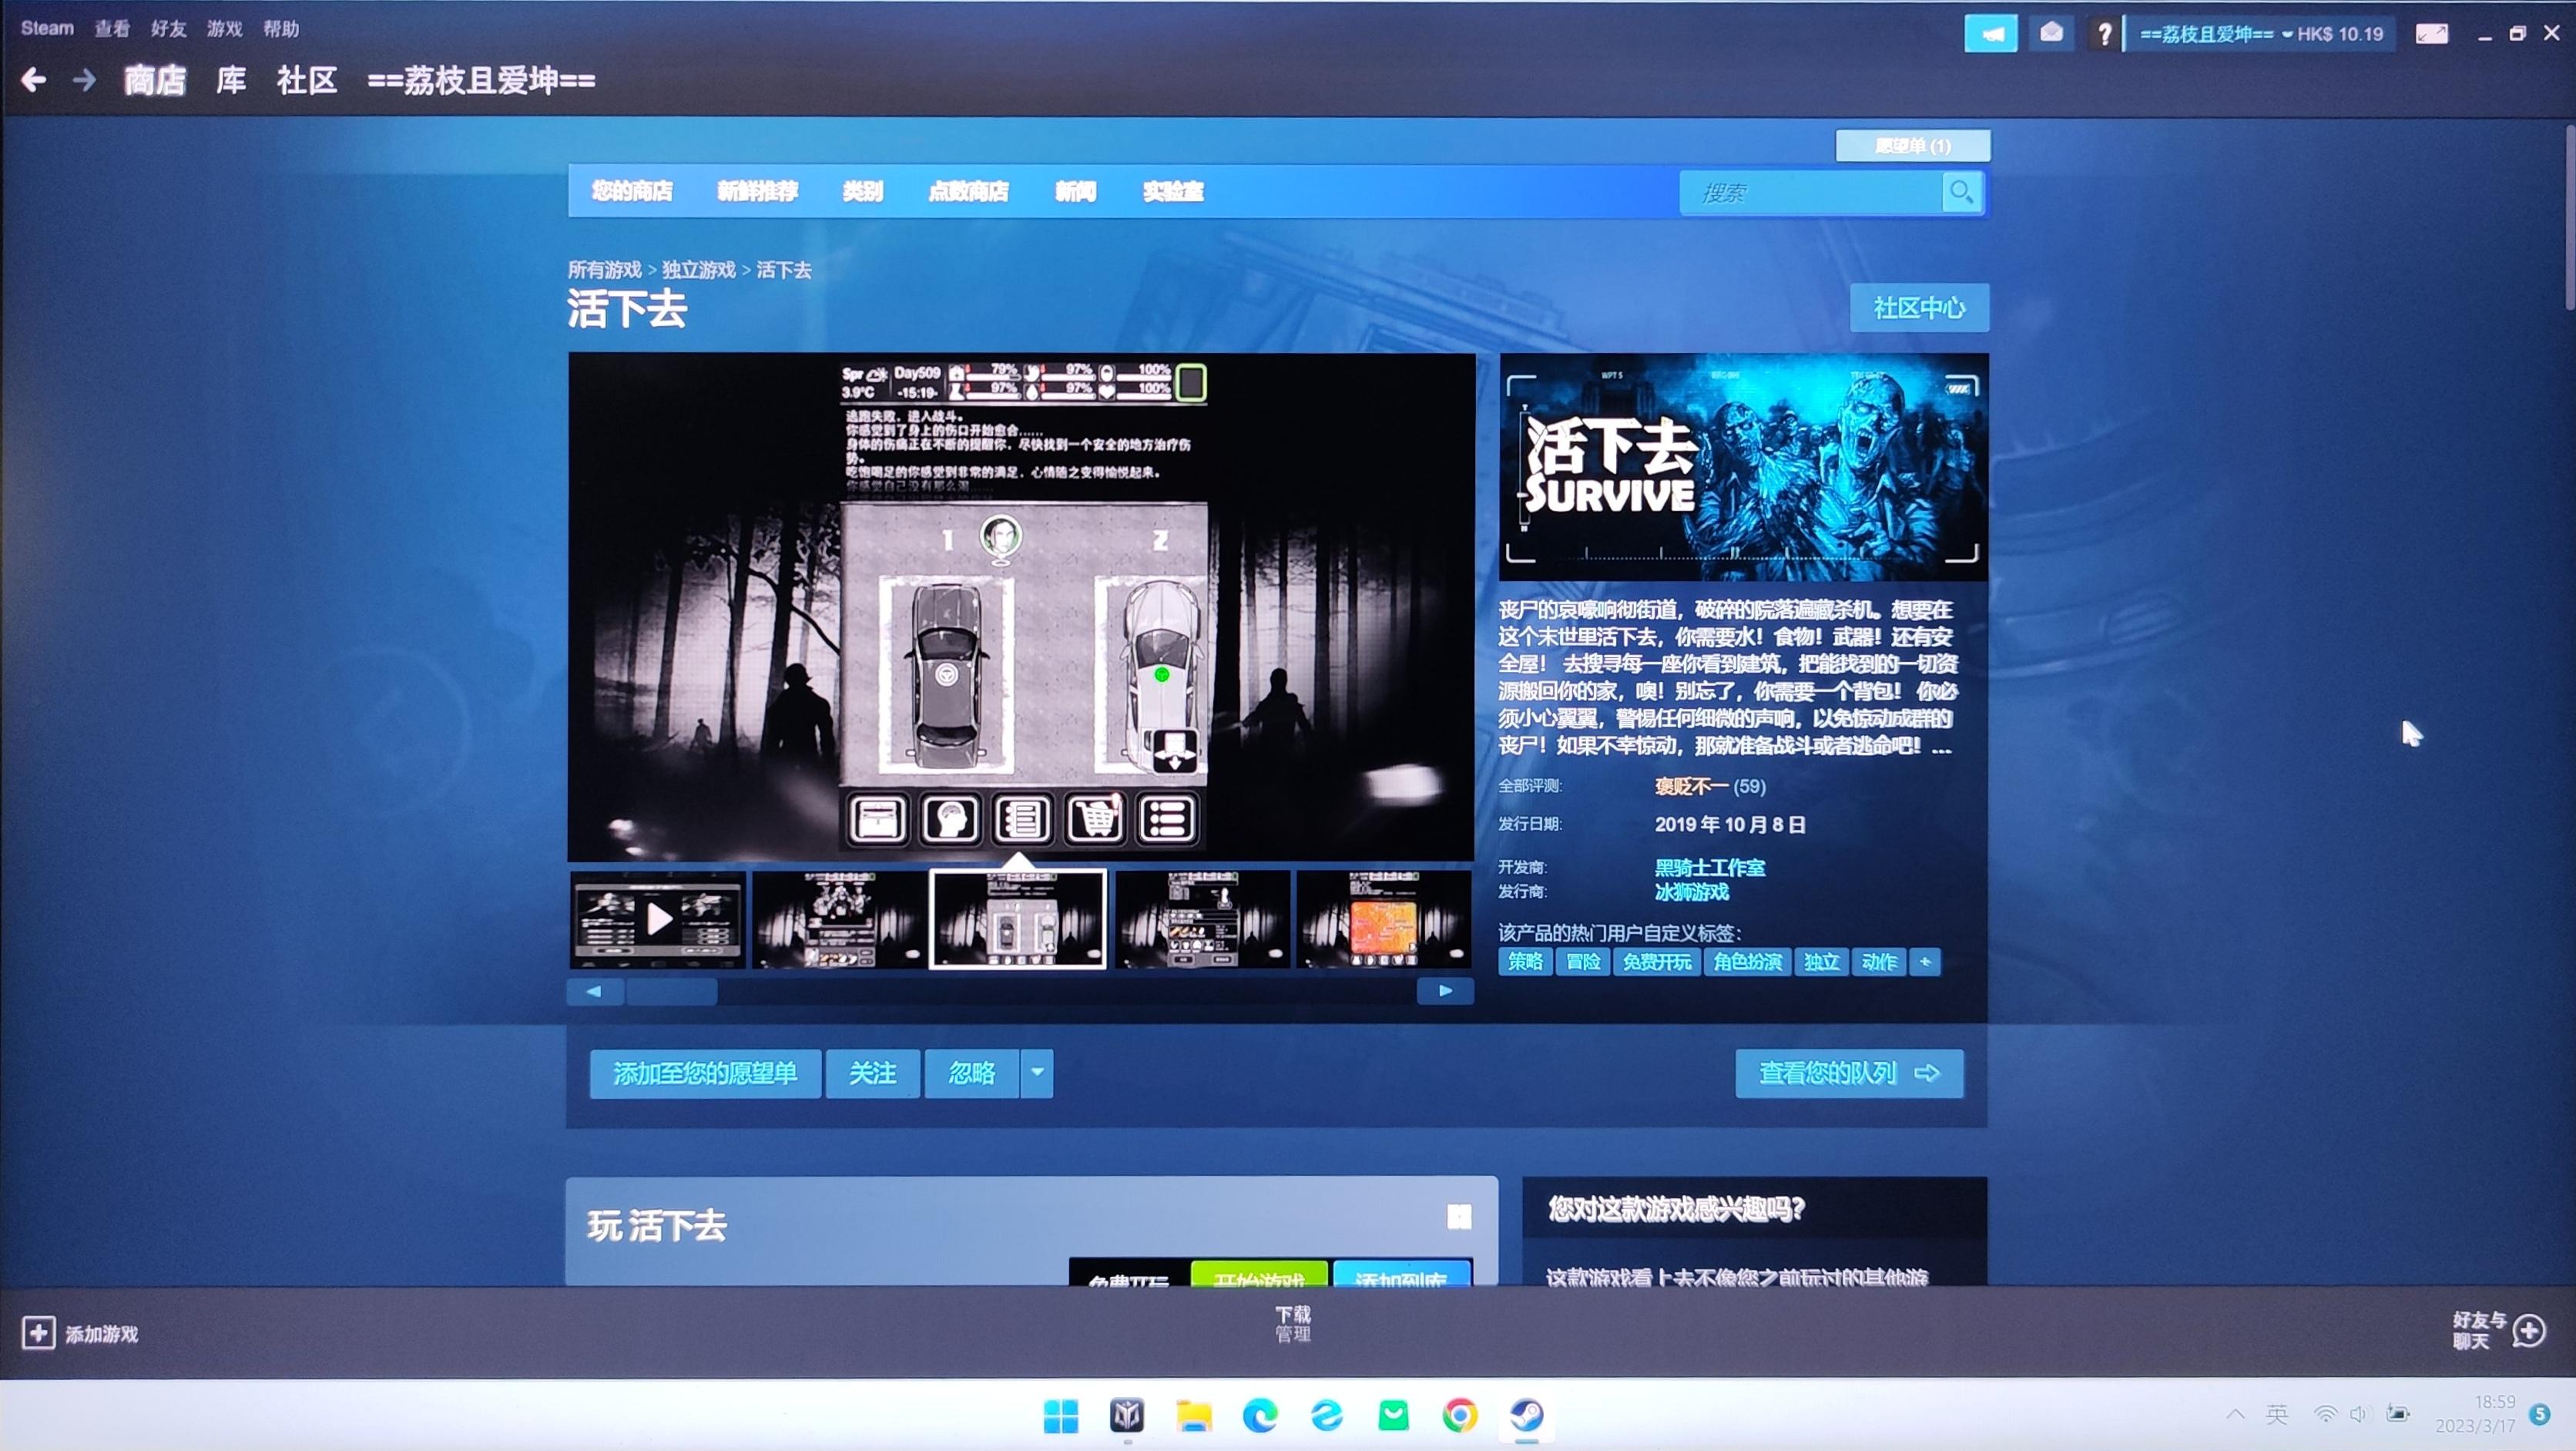2576x1451 pixels.
Task: Open the 您的商店 store menu
Action: pos(631,191)
